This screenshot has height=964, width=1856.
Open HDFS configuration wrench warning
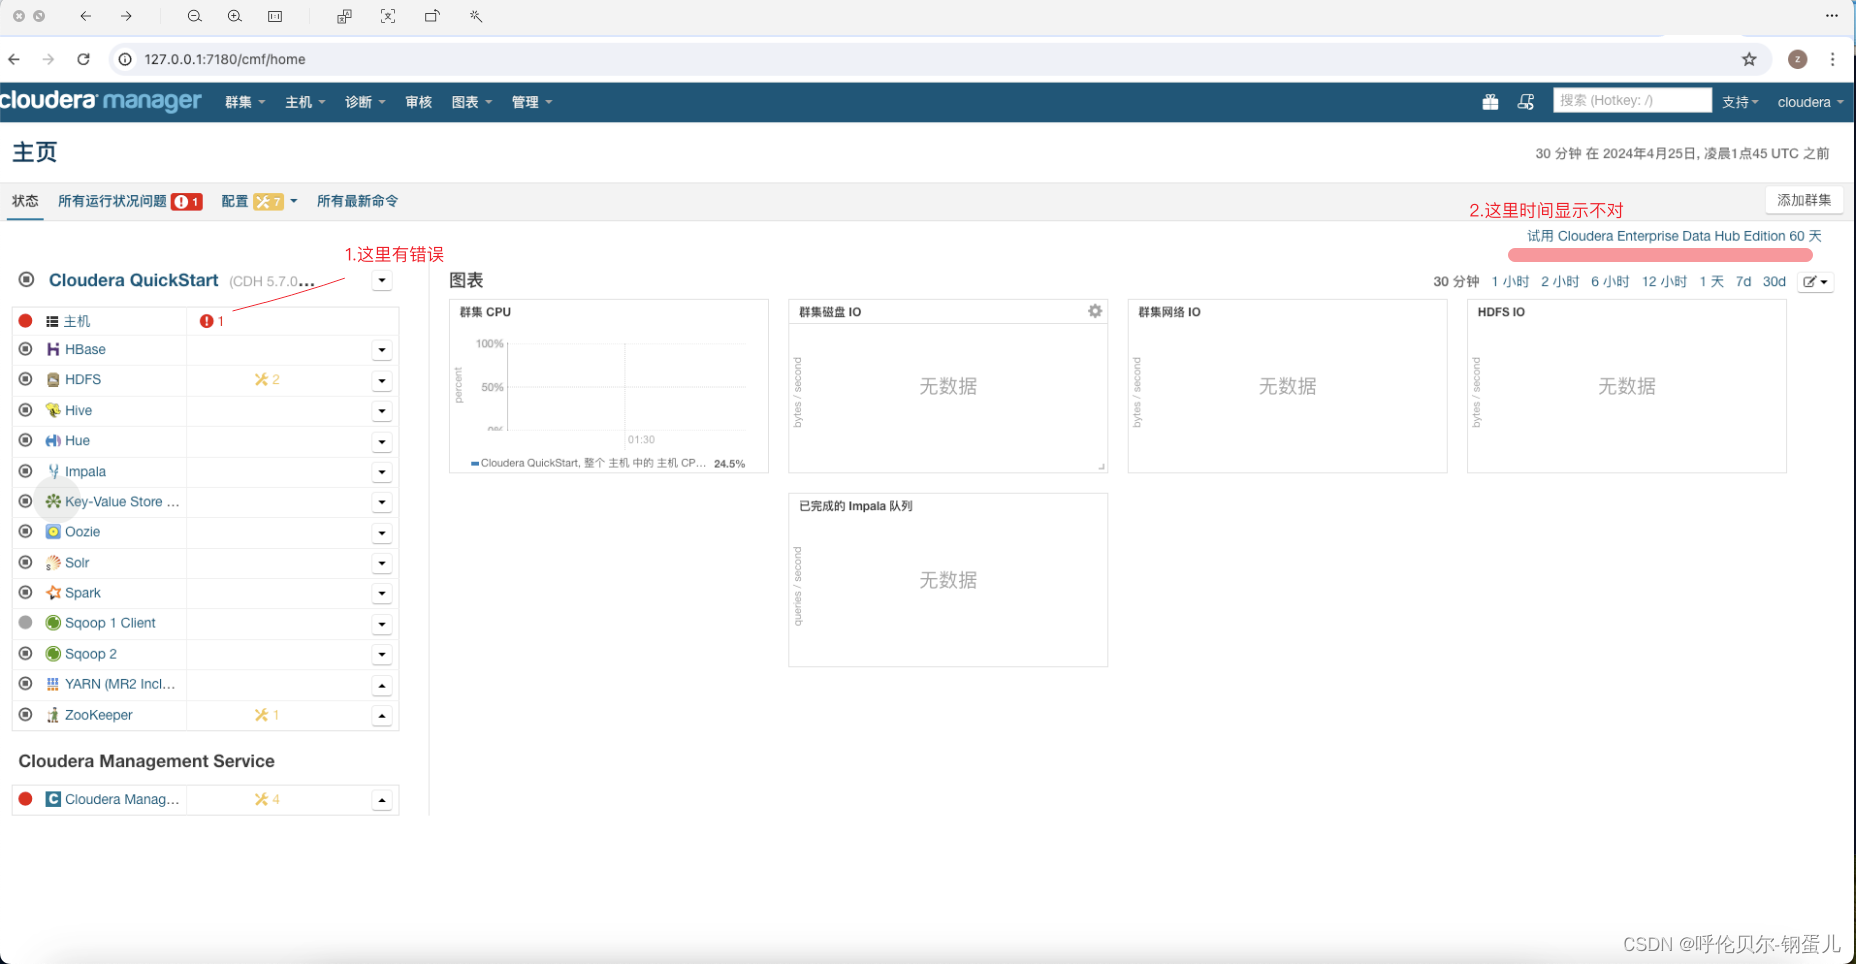[267, 380]
